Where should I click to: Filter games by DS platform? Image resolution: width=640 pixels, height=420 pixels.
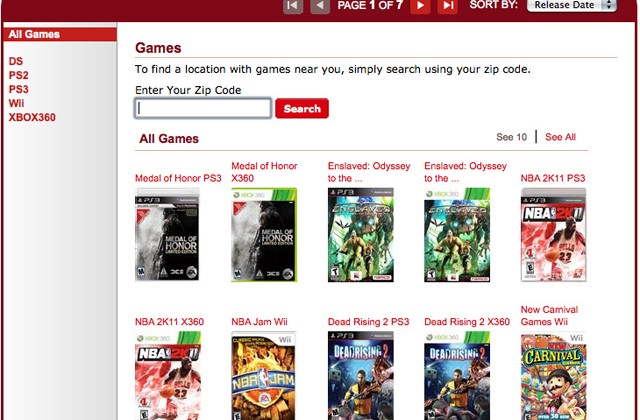tap(16, 61)
